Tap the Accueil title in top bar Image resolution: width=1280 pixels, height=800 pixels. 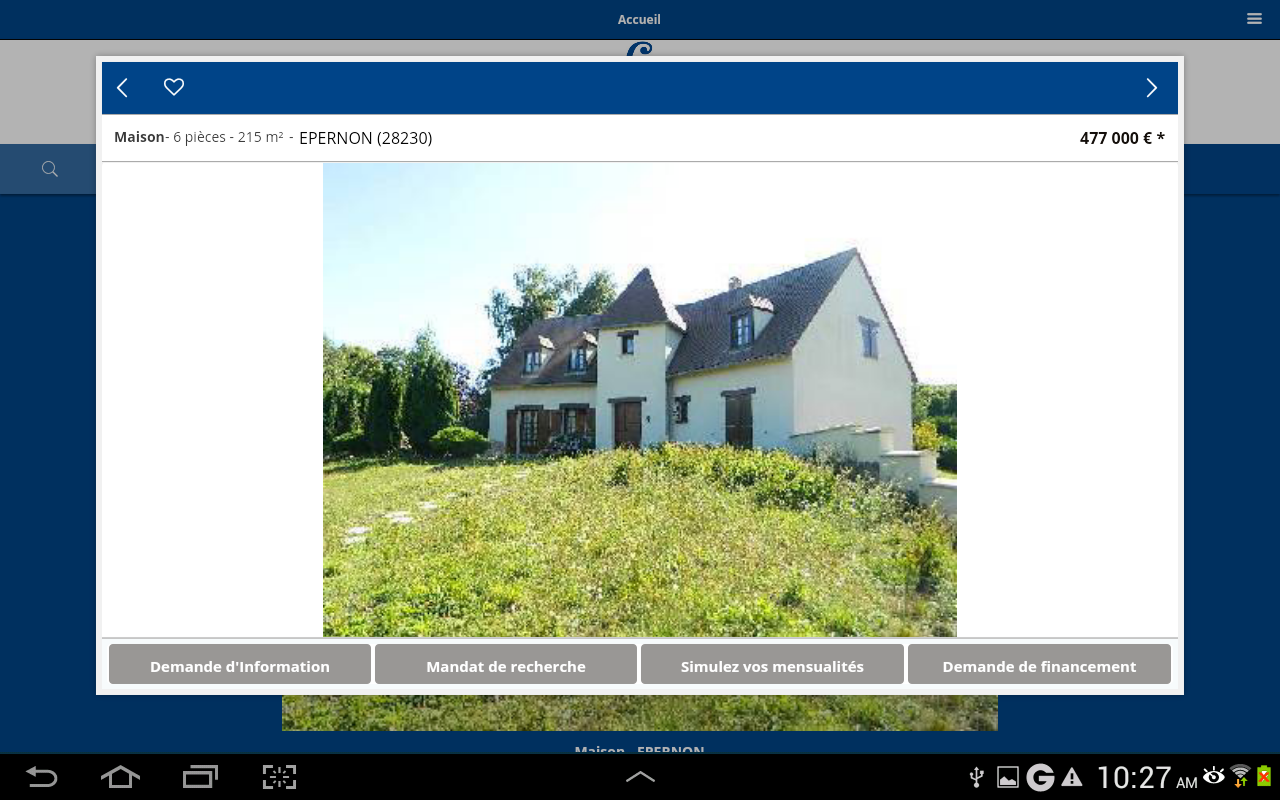coord(639,19)
